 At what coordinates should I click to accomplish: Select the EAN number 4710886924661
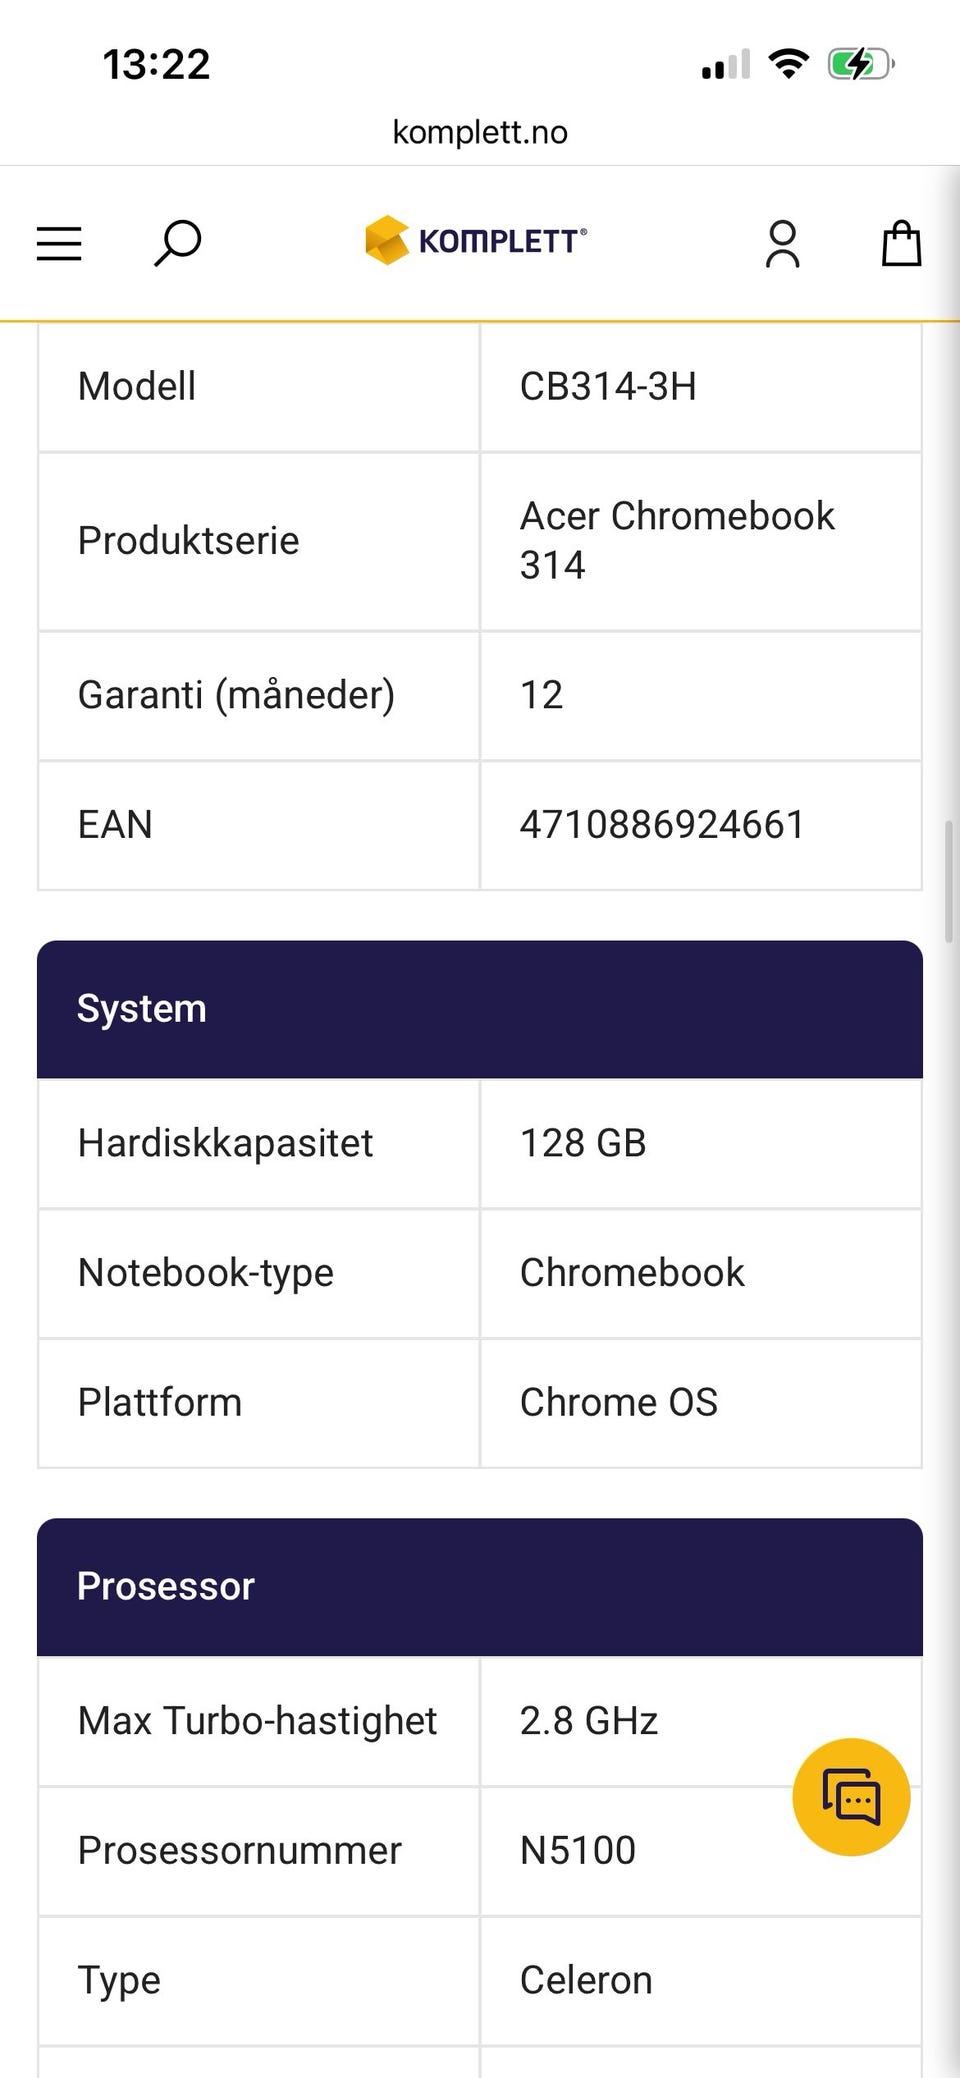click(662, 825)
